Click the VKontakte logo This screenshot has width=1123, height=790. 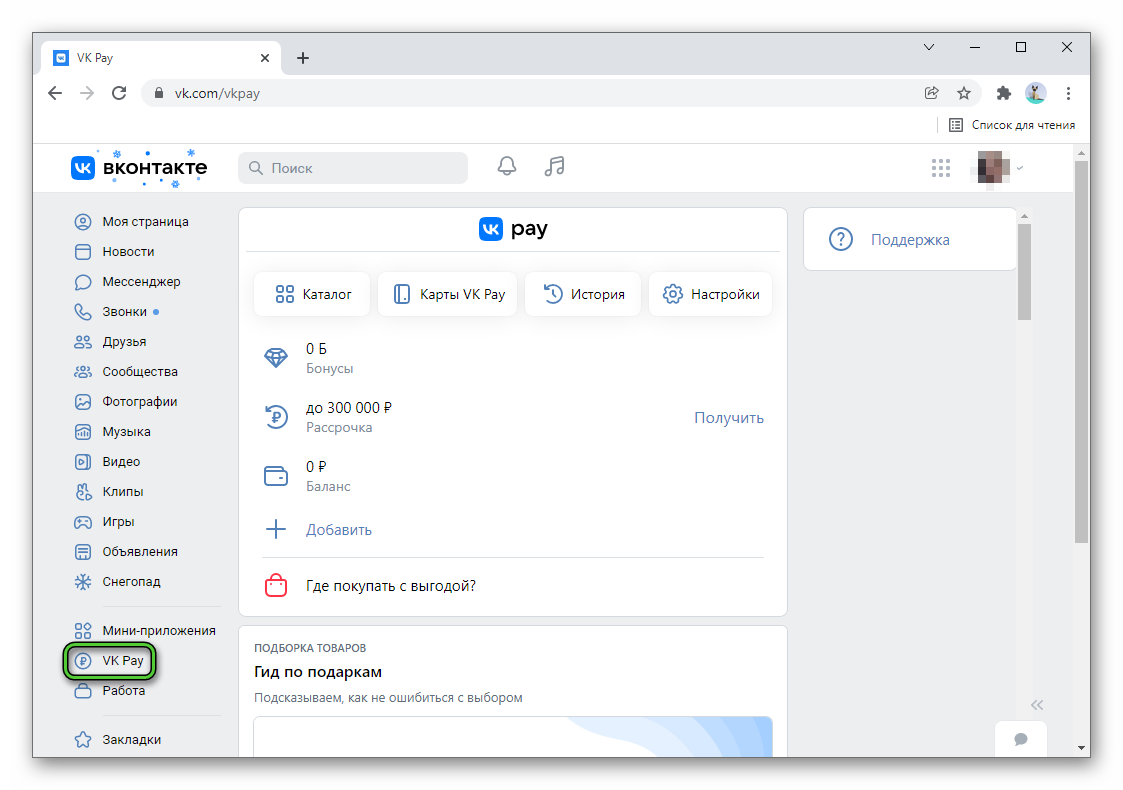click(139, 168)
